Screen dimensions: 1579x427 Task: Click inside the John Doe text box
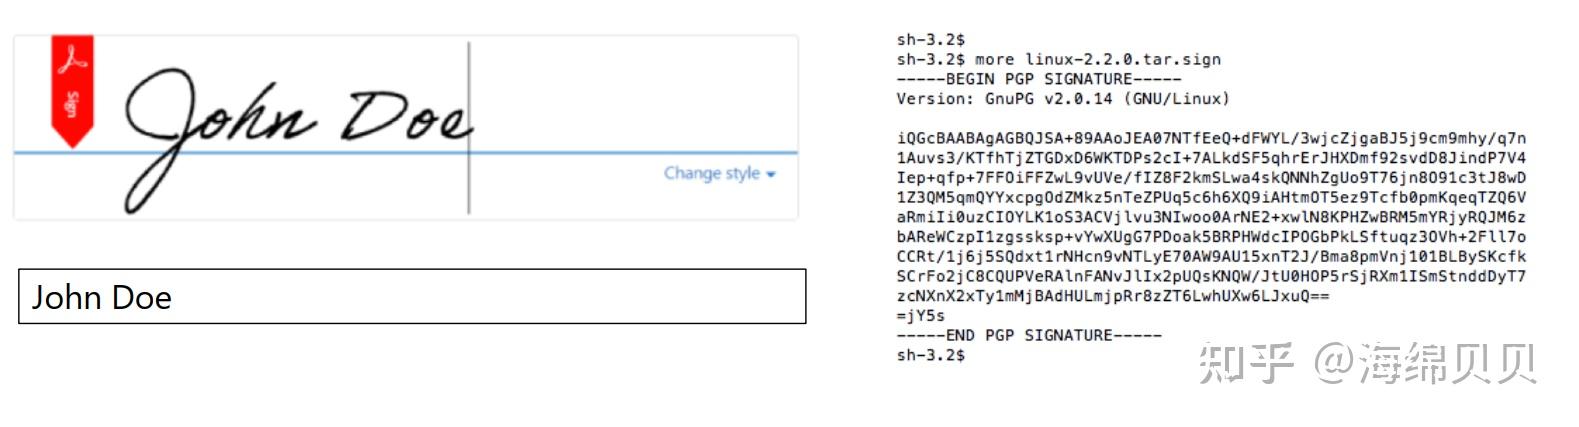pyautogui.click(x=411, y=297)
